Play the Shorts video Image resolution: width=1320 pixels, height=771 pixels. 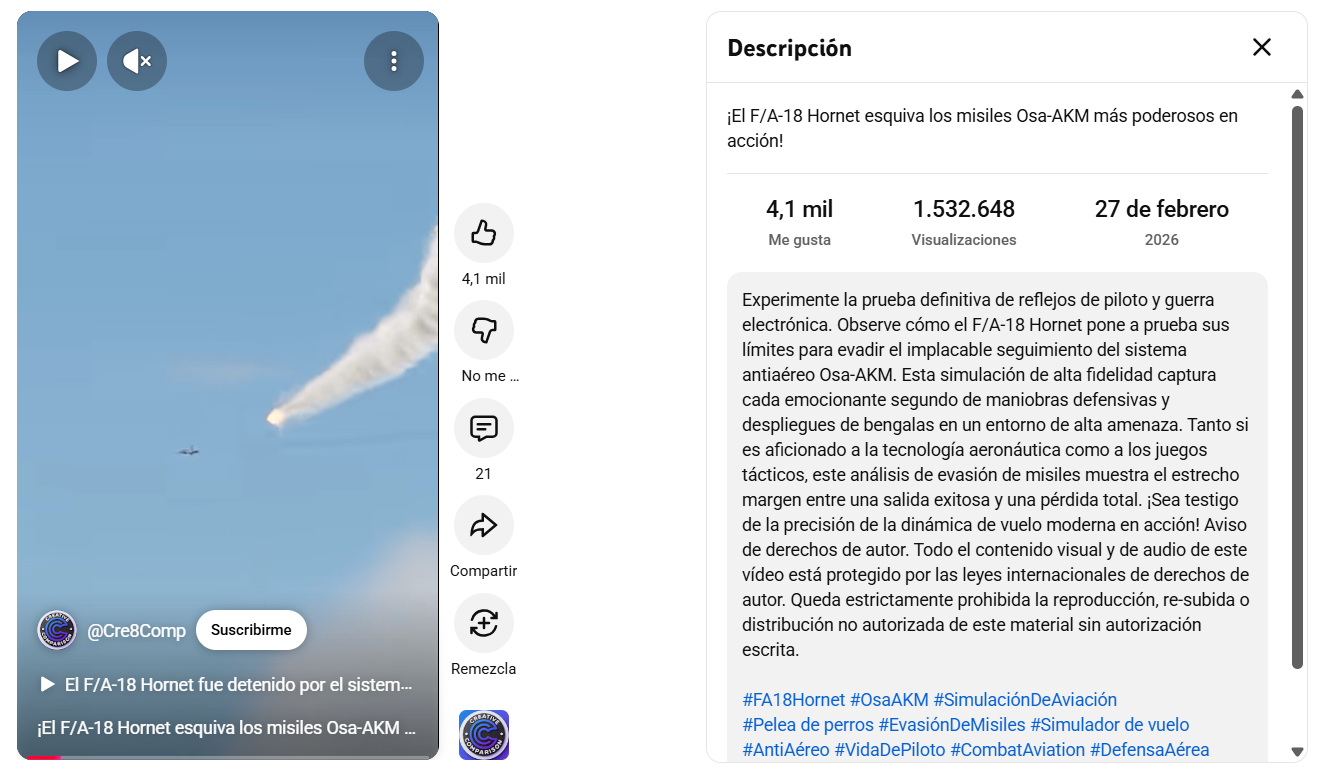[67, 61]
